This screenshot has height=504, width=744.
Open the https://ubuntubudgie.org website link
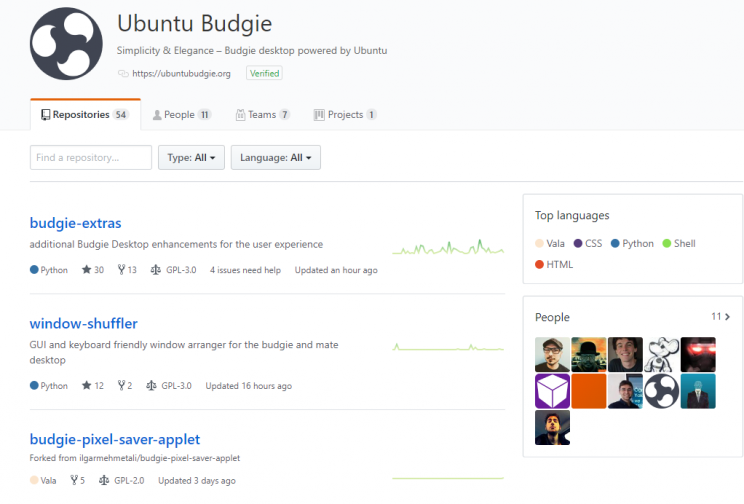[x=181, y=74]
